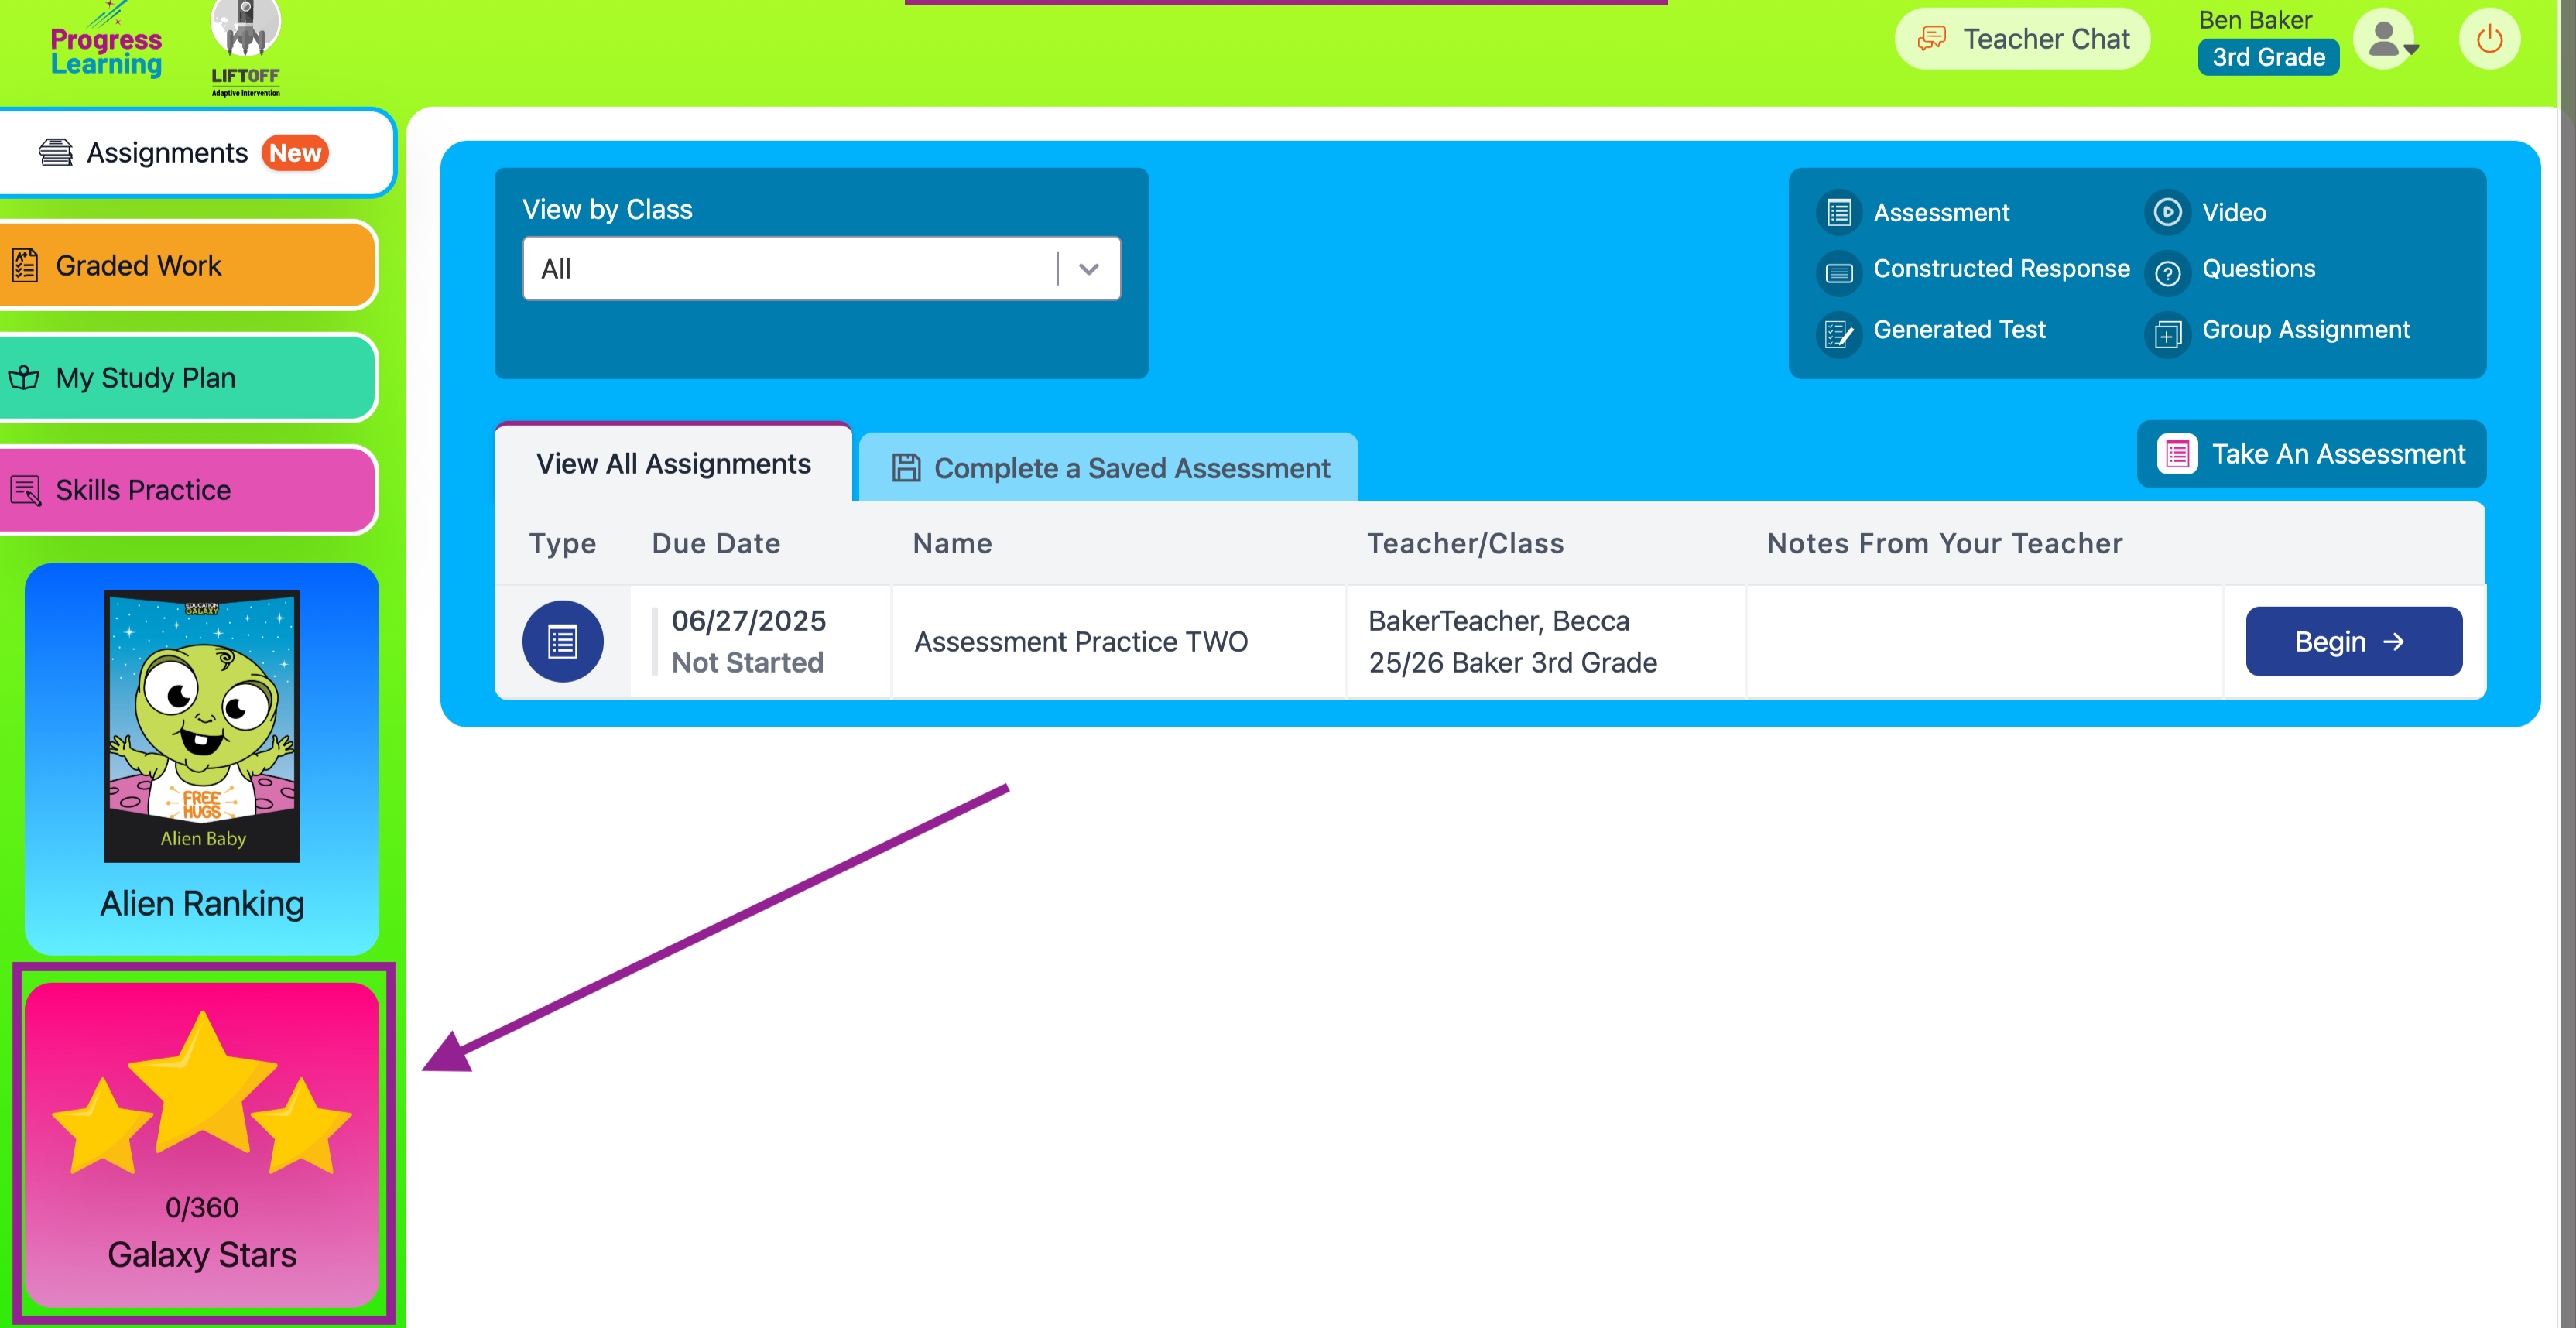Click the Group Assignment legend icon

point(2167,333)
